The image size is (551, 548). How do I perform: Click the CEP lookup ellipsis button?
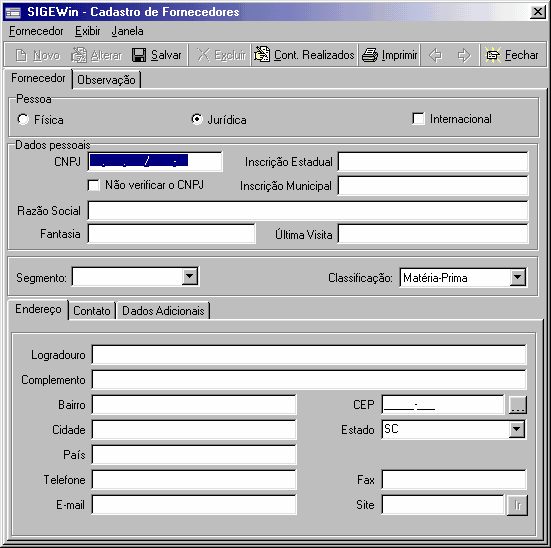pos(517,405)
